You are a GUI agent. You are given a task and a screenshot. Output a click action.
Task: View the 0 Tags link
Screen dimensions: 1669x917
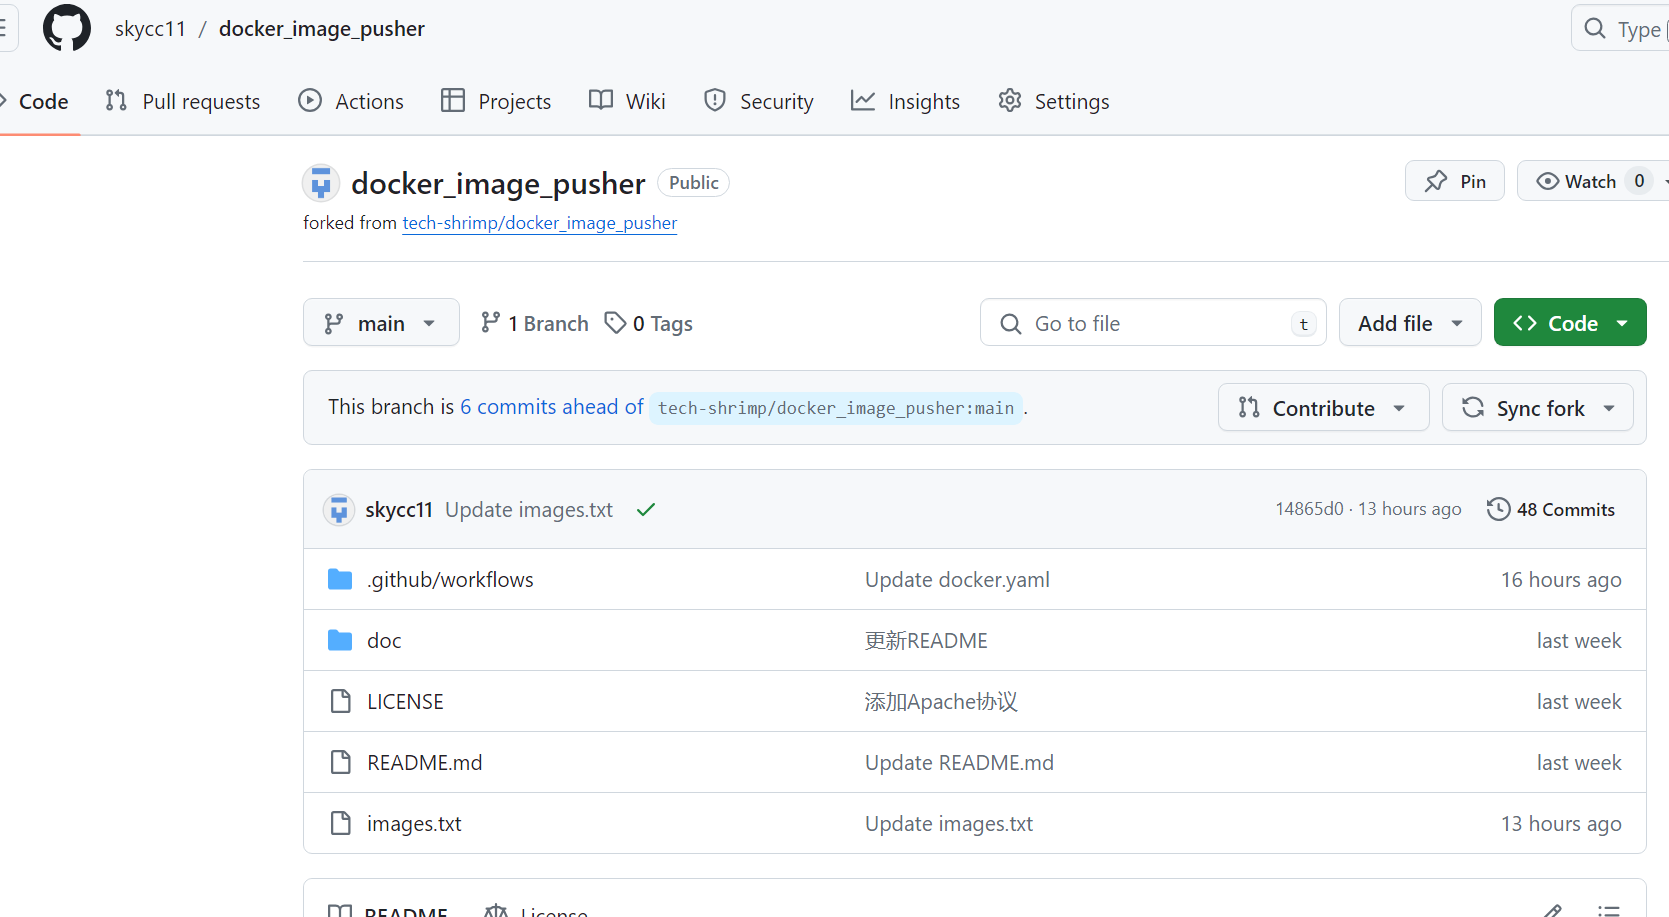point(649,323)
